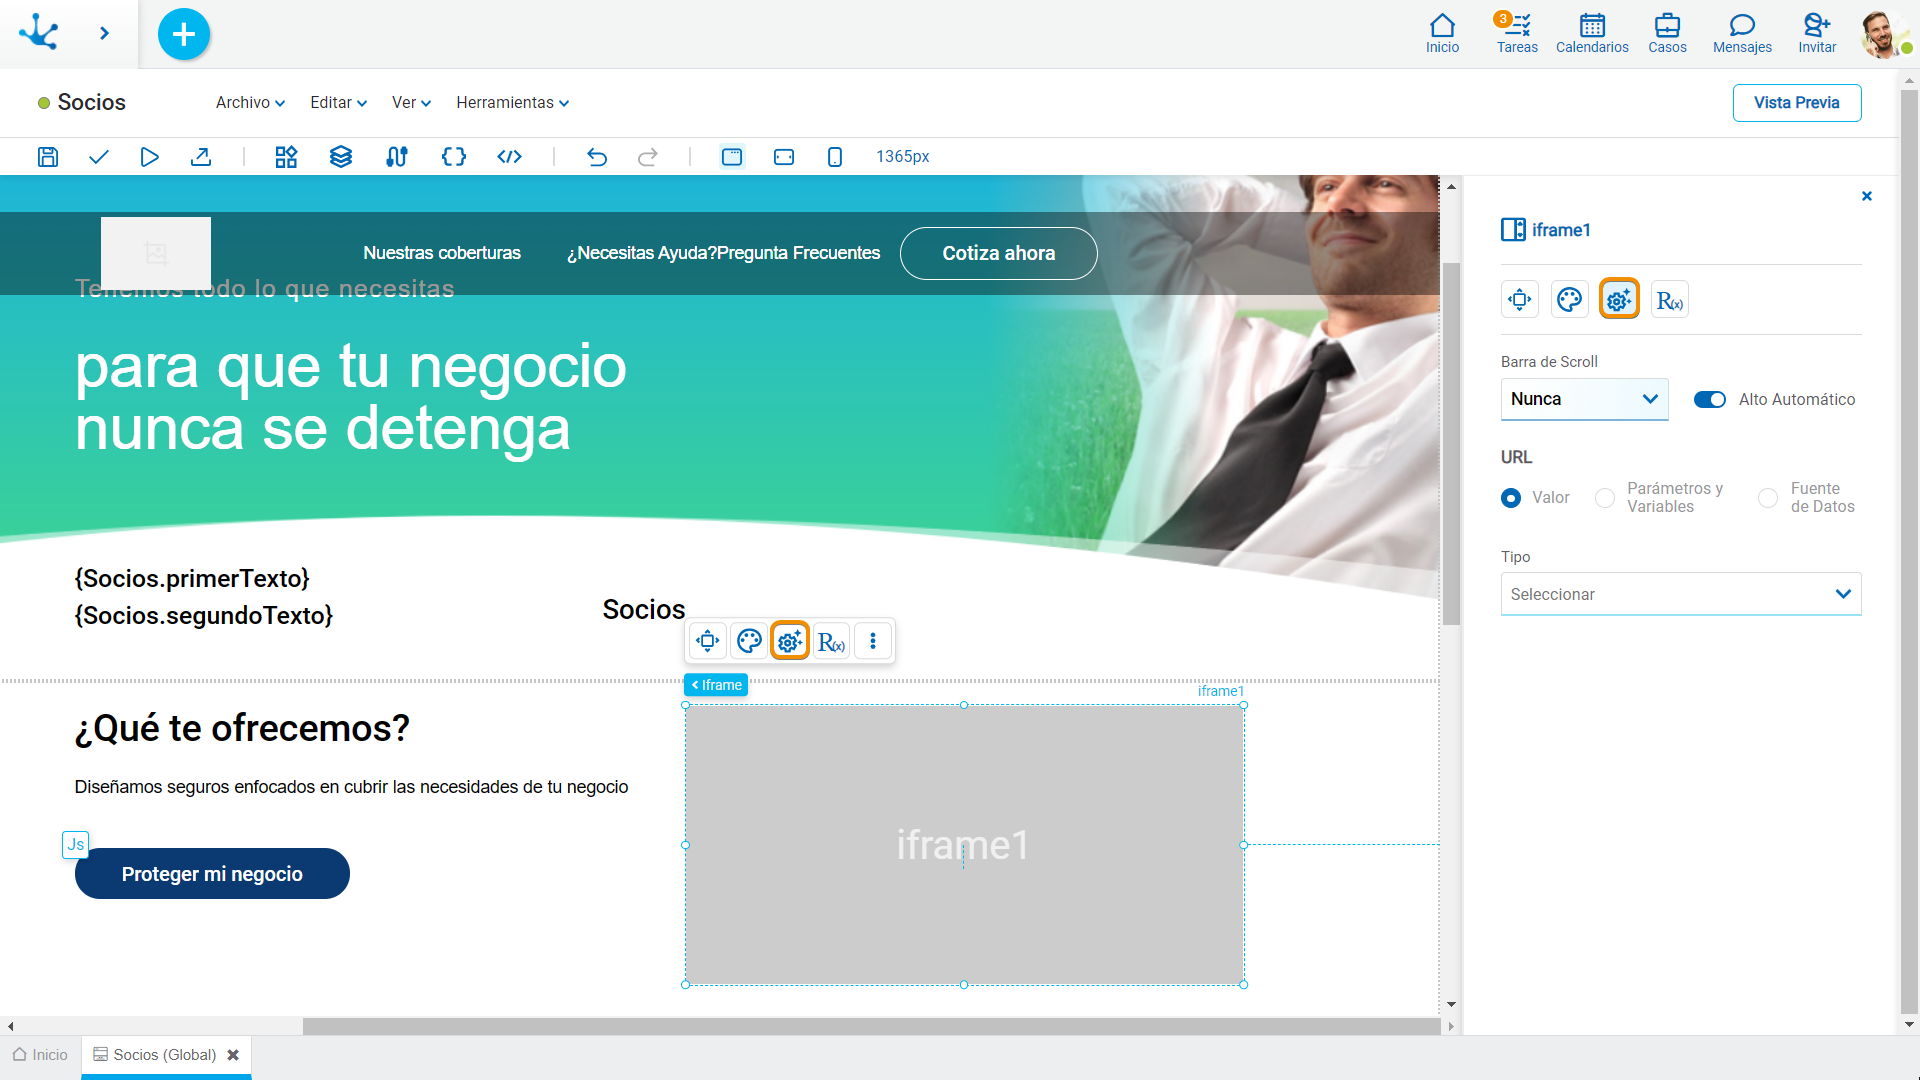
Task: Select the ¿Qué te ofrecemos? heading
Action: (242, 729)
